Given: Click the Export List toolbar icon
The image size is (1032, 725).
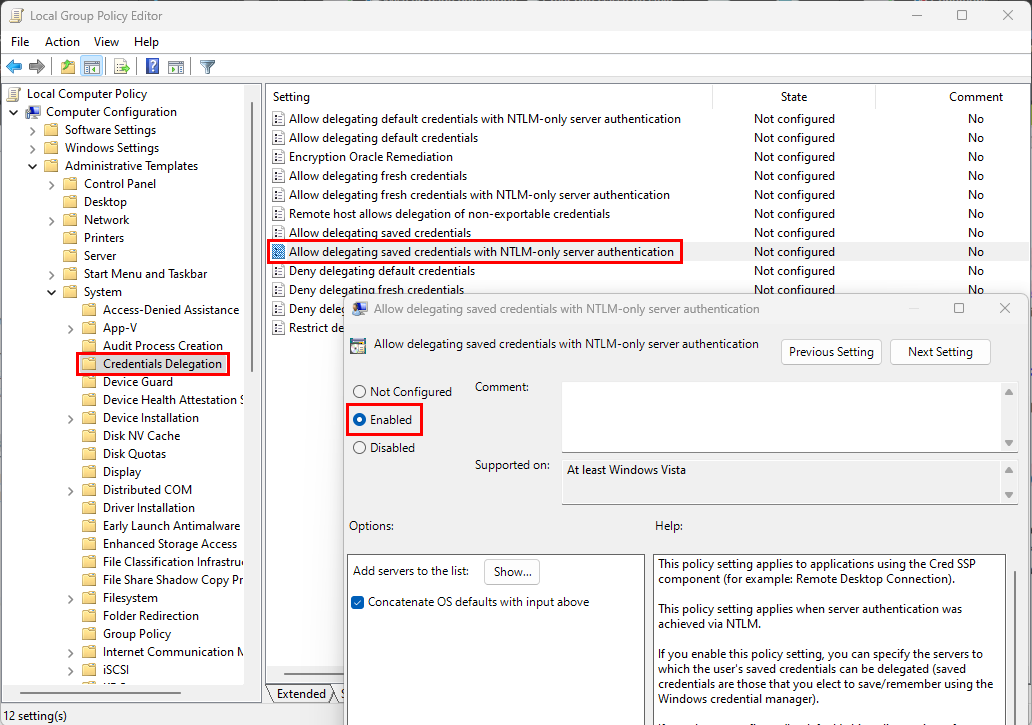Looking at the screenshot, I should click(x=122, y=66).
